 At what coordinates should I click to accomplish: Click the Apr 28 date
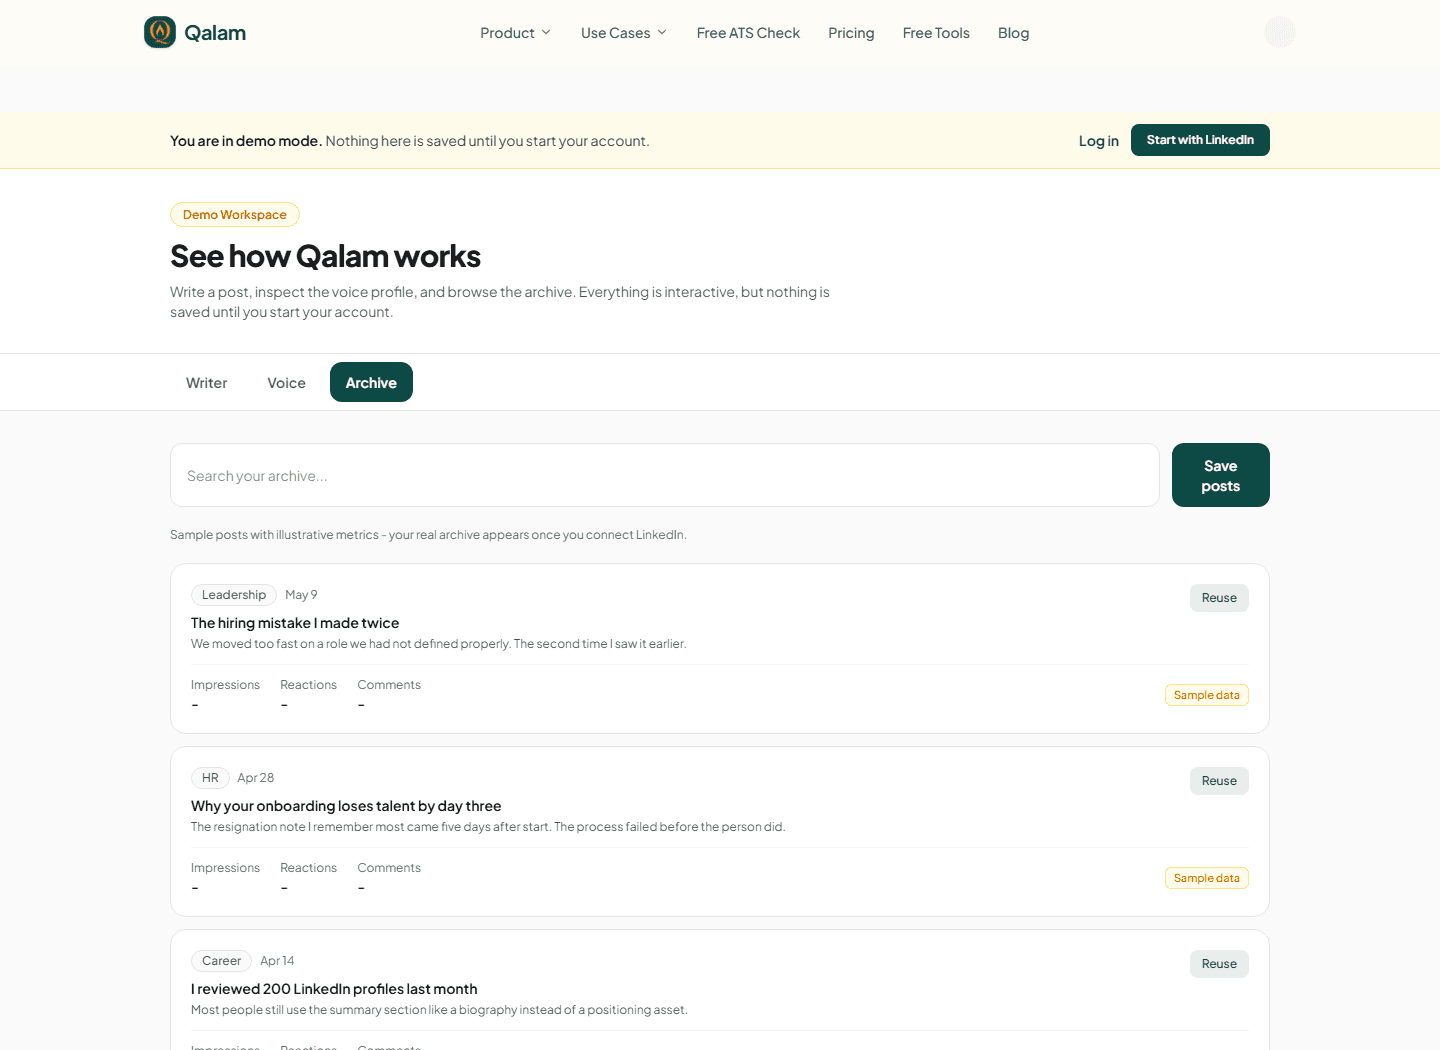pos(256,778)
